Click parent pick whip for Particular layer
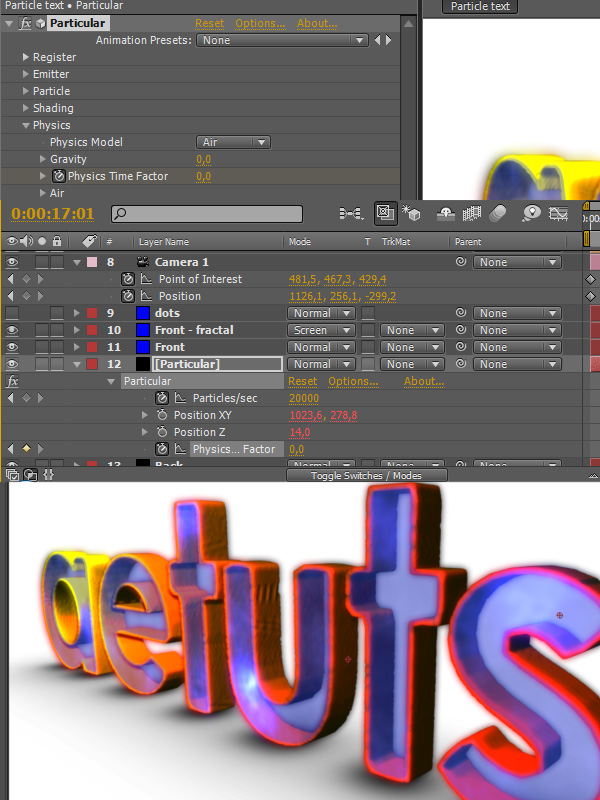The image size is (600, 800). click(x=461, y=364)
